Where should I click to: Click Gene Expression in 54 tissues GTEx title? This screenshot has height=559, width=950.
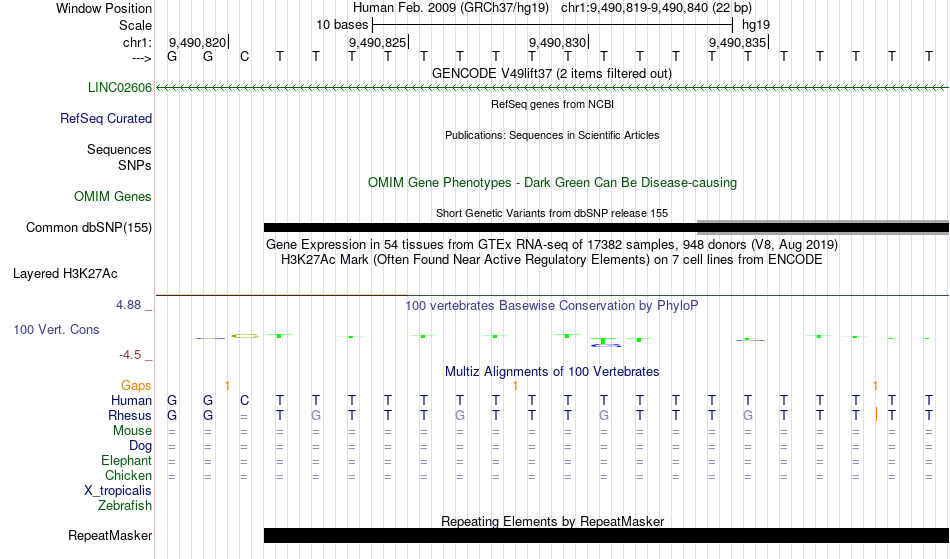tap(552, 245)
